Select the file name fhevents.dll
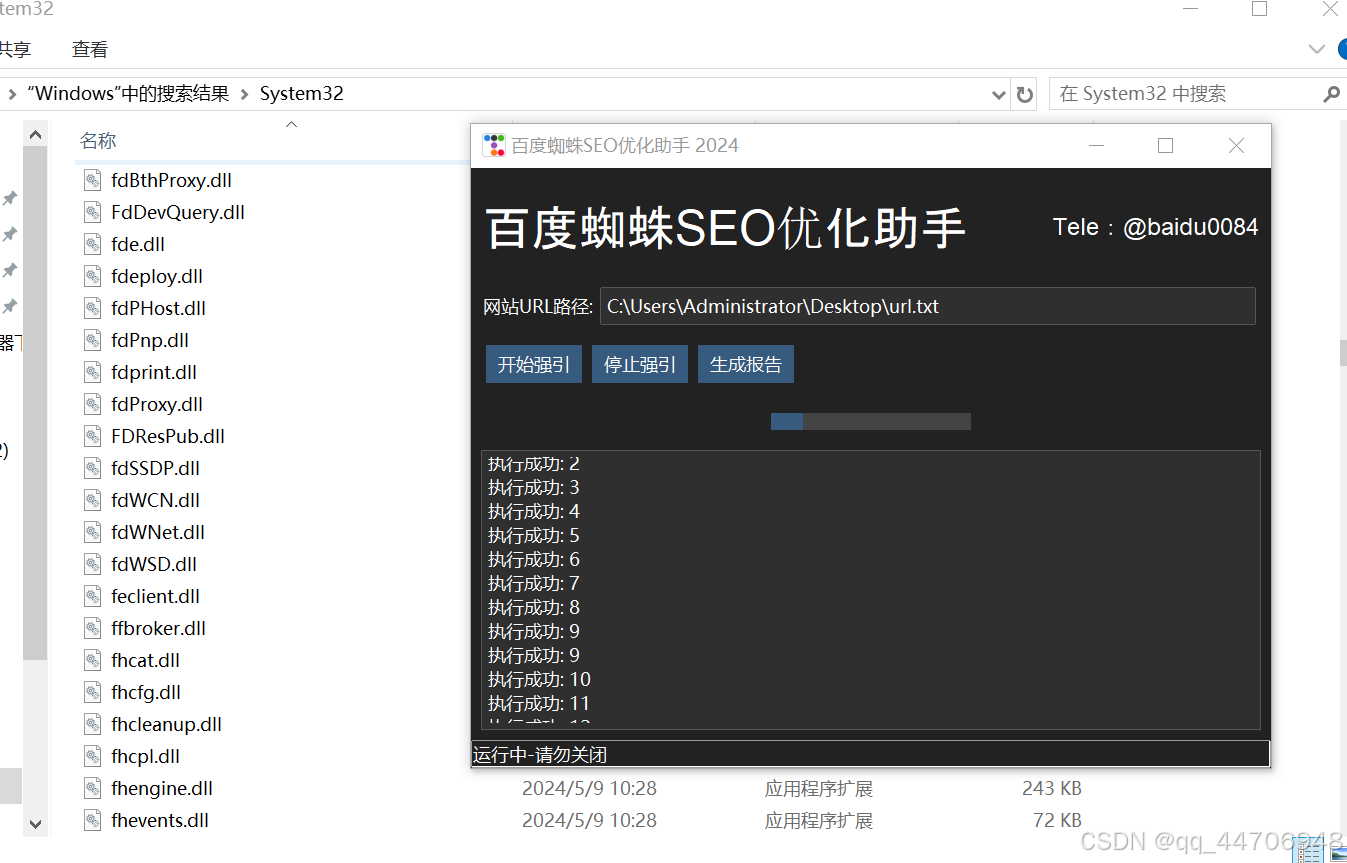This screenshot has height=863, width=1347. pyautogui.click(x=160, y=821)
